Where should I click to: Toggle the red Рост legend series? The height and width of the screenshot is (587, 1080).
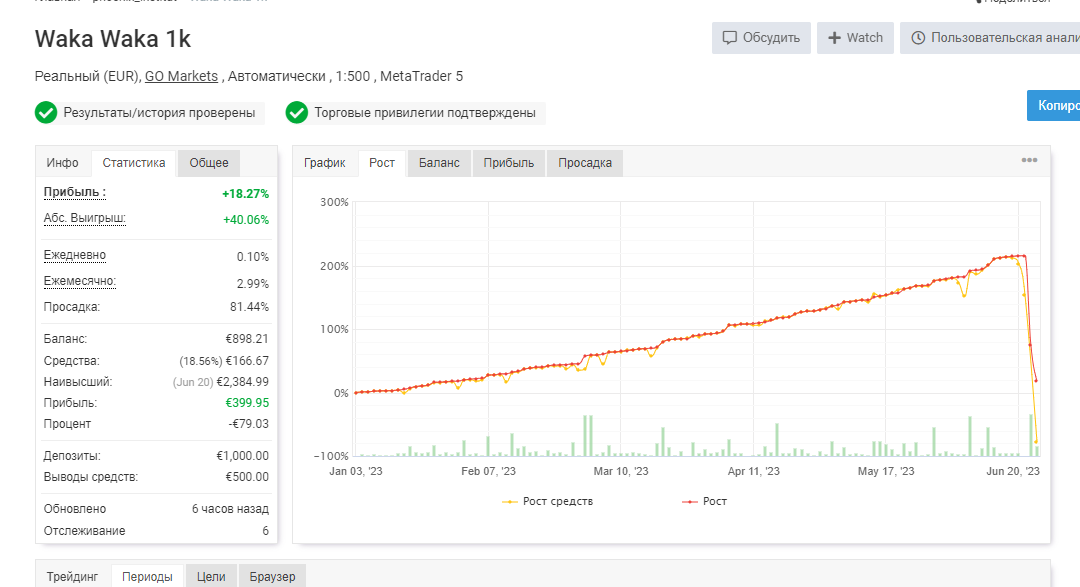pos(704,501)
